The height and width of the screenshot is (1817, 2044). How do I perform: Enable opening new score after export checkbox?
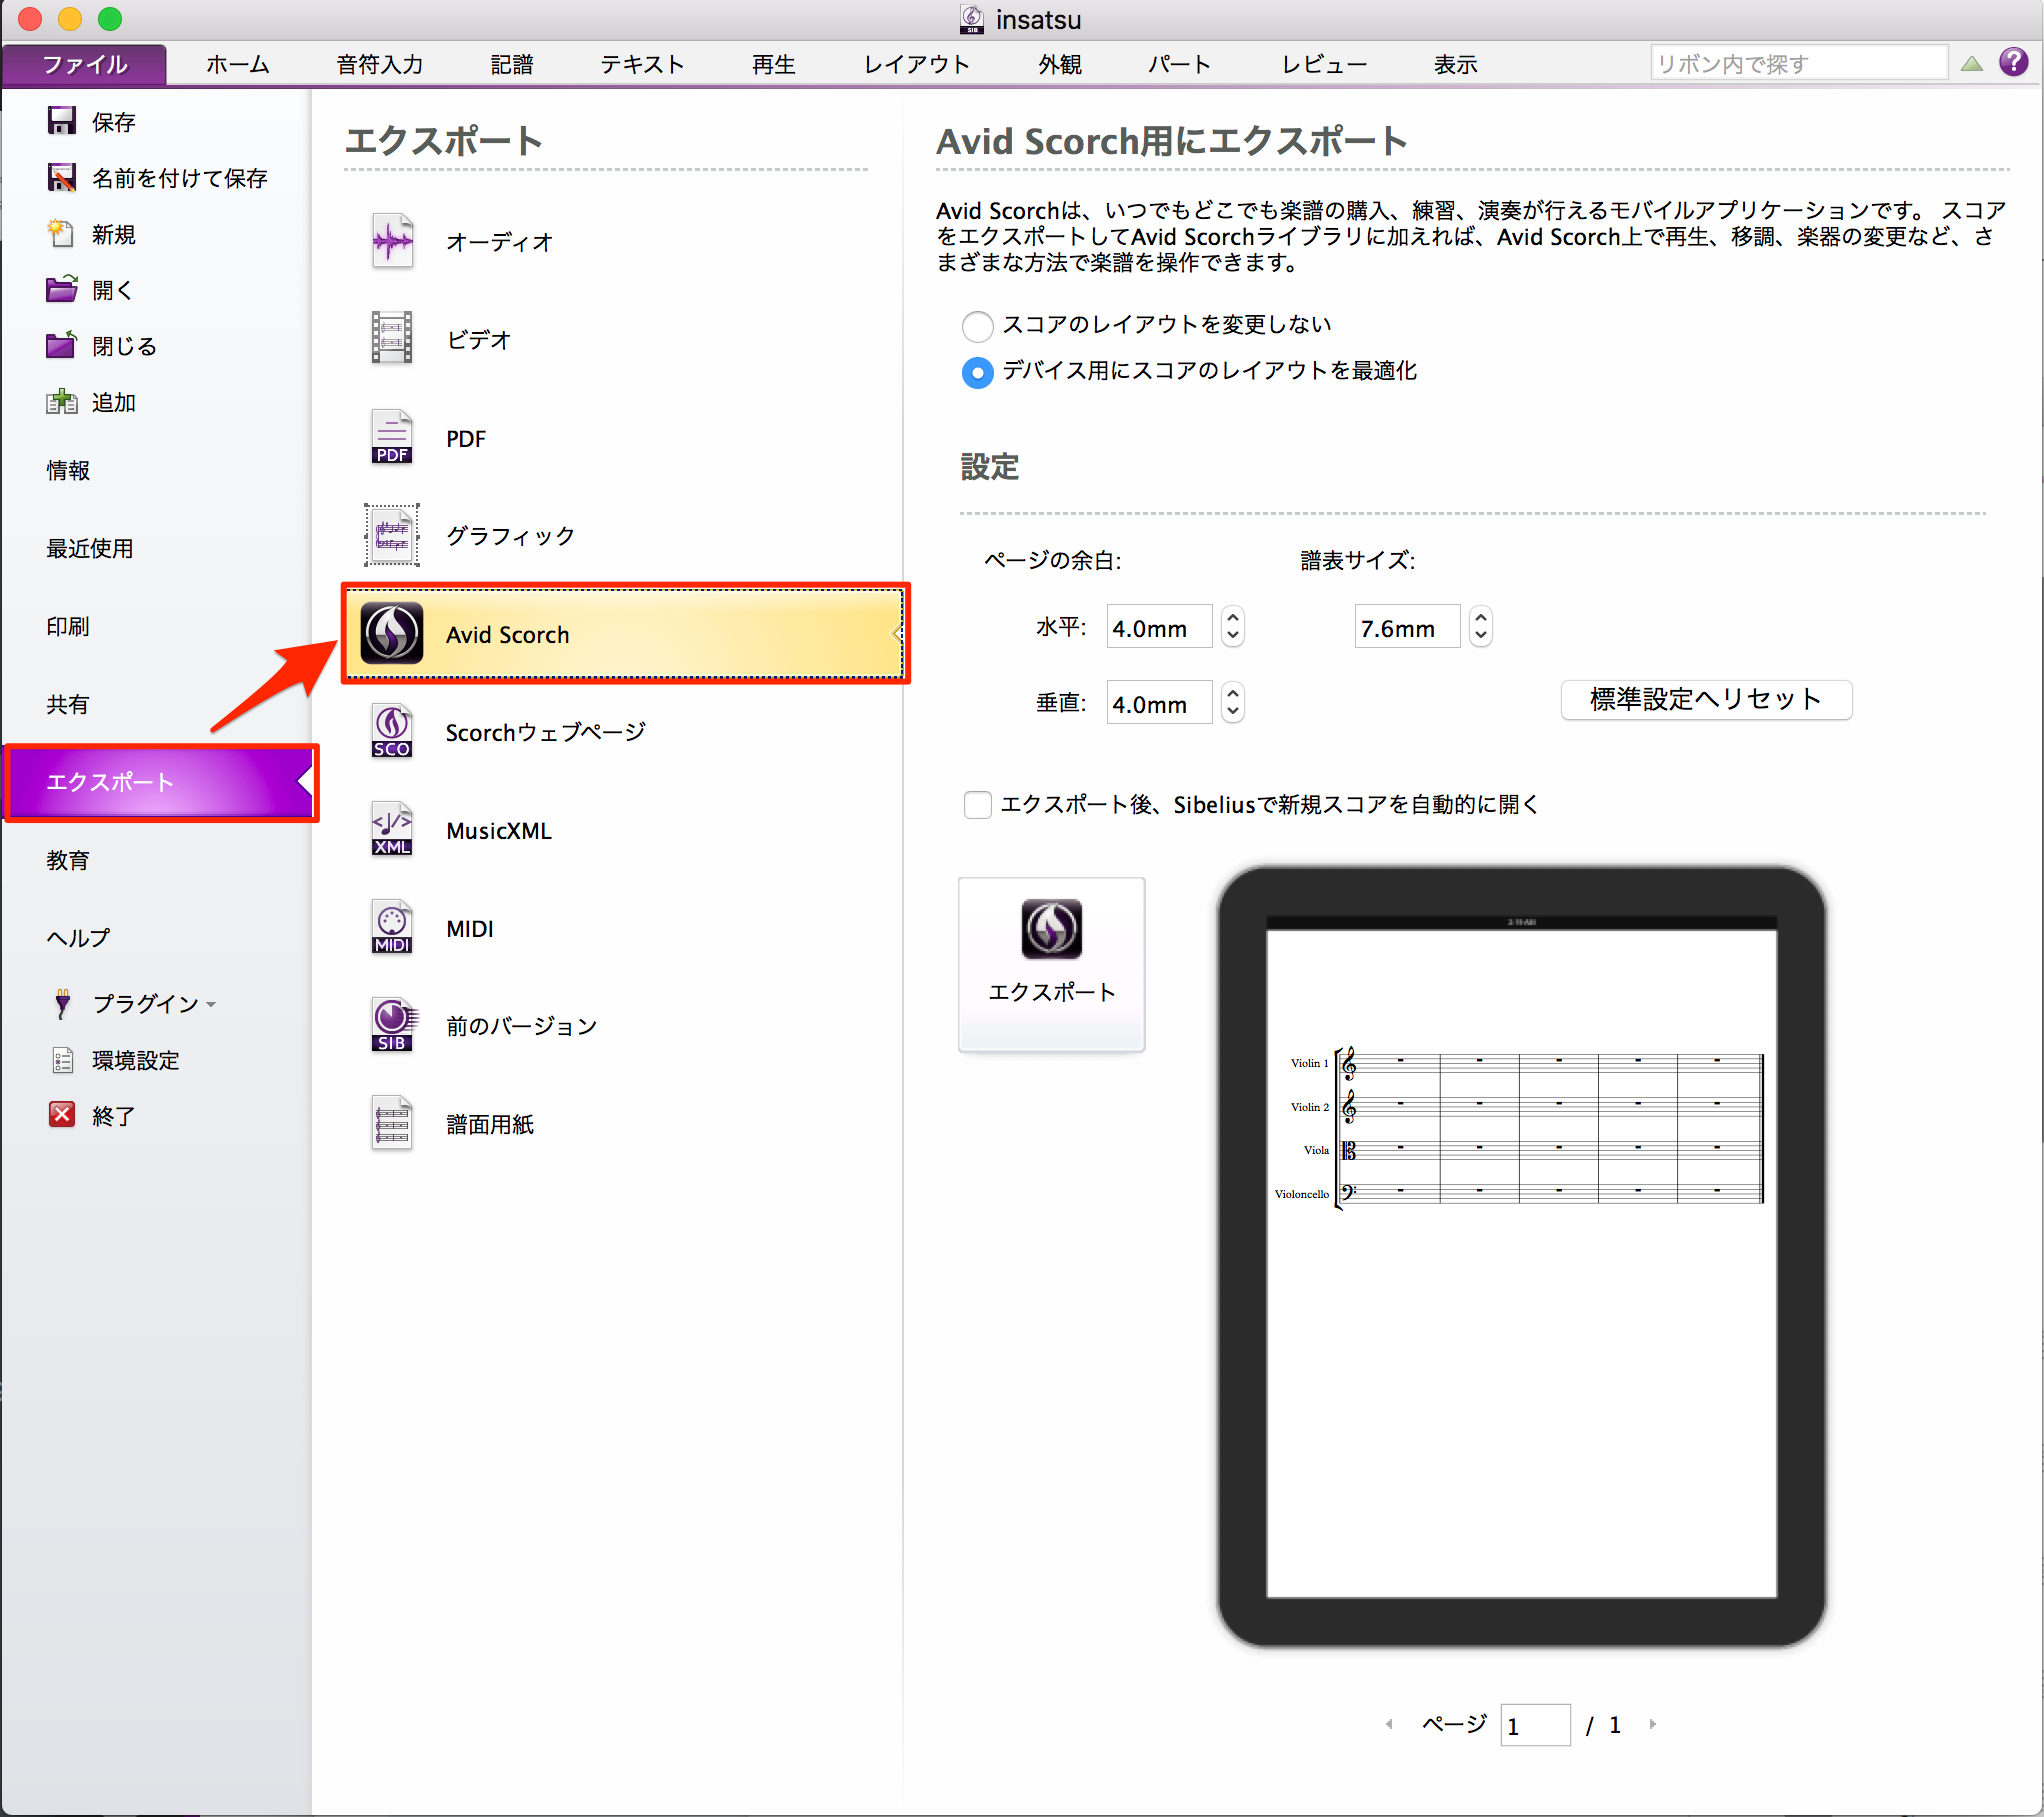click(x=977, y=804)
